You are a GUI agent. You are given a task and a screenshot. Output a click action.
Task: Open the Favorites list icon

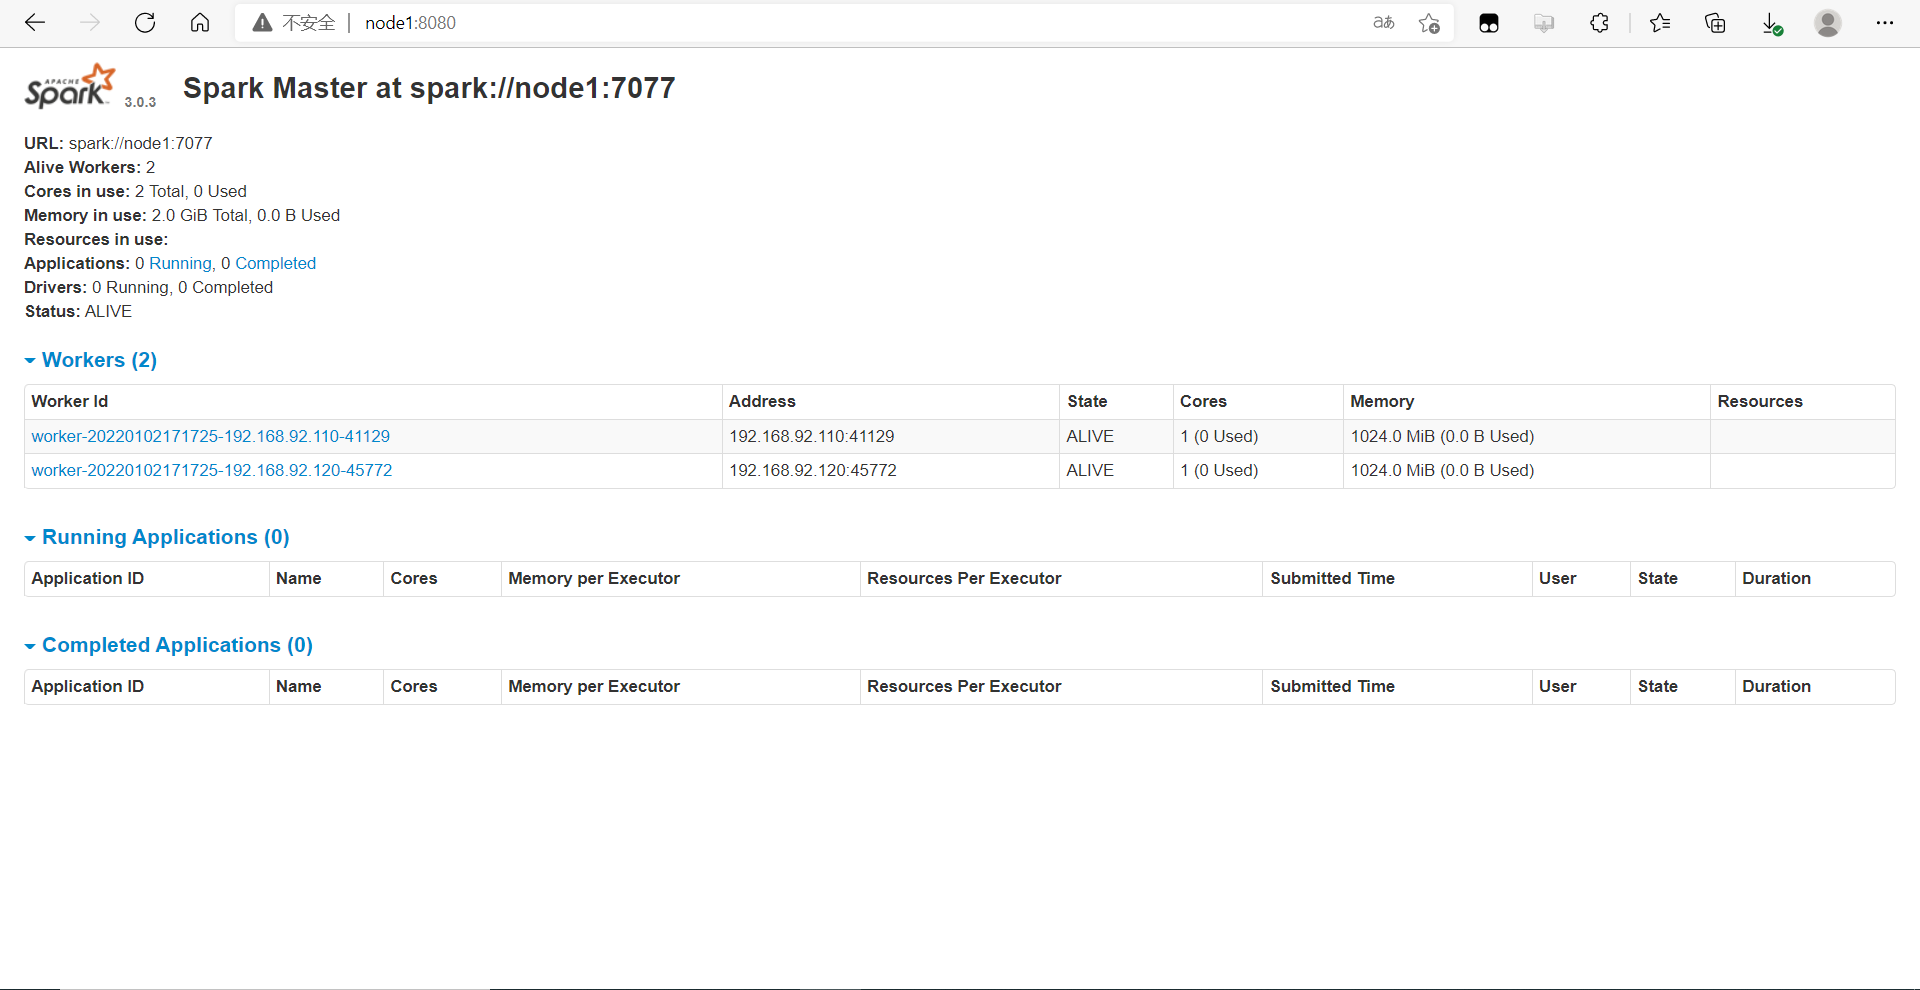[1659, 23]
